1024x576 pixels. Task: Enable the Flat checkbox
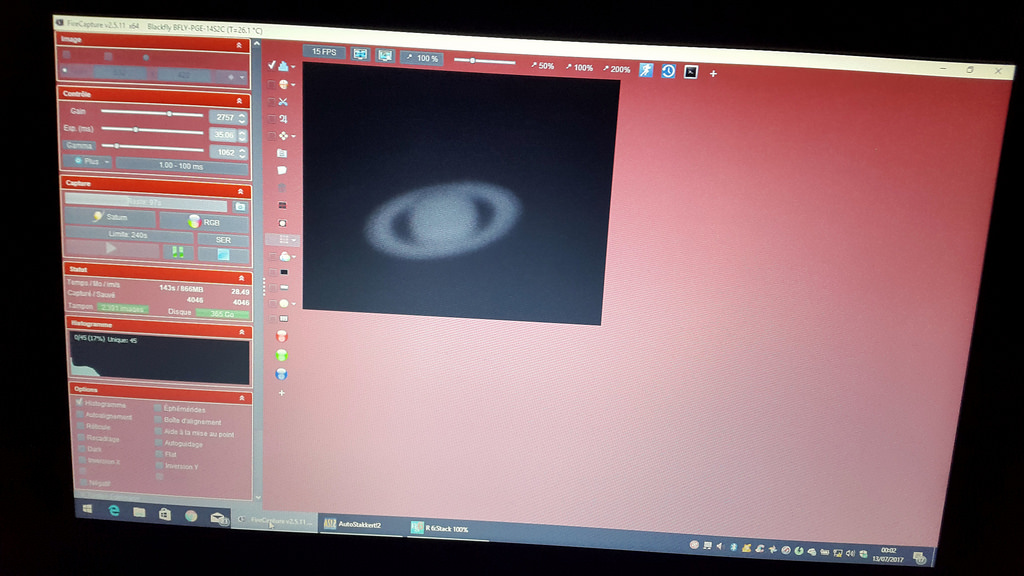[159, 454]
